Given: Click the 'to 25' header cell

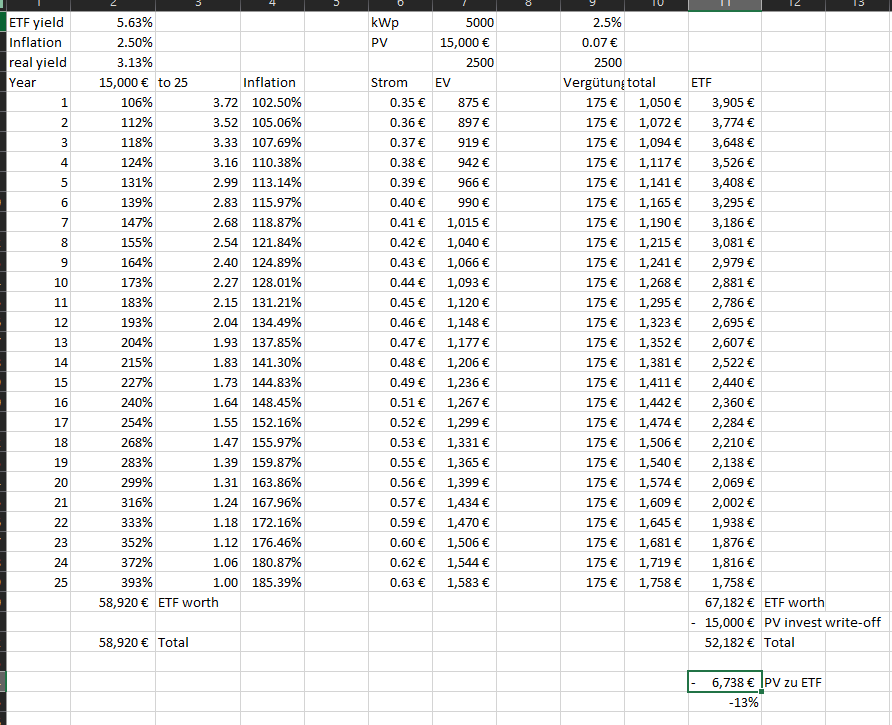Looking at the screenshot, I should [197, 82].
